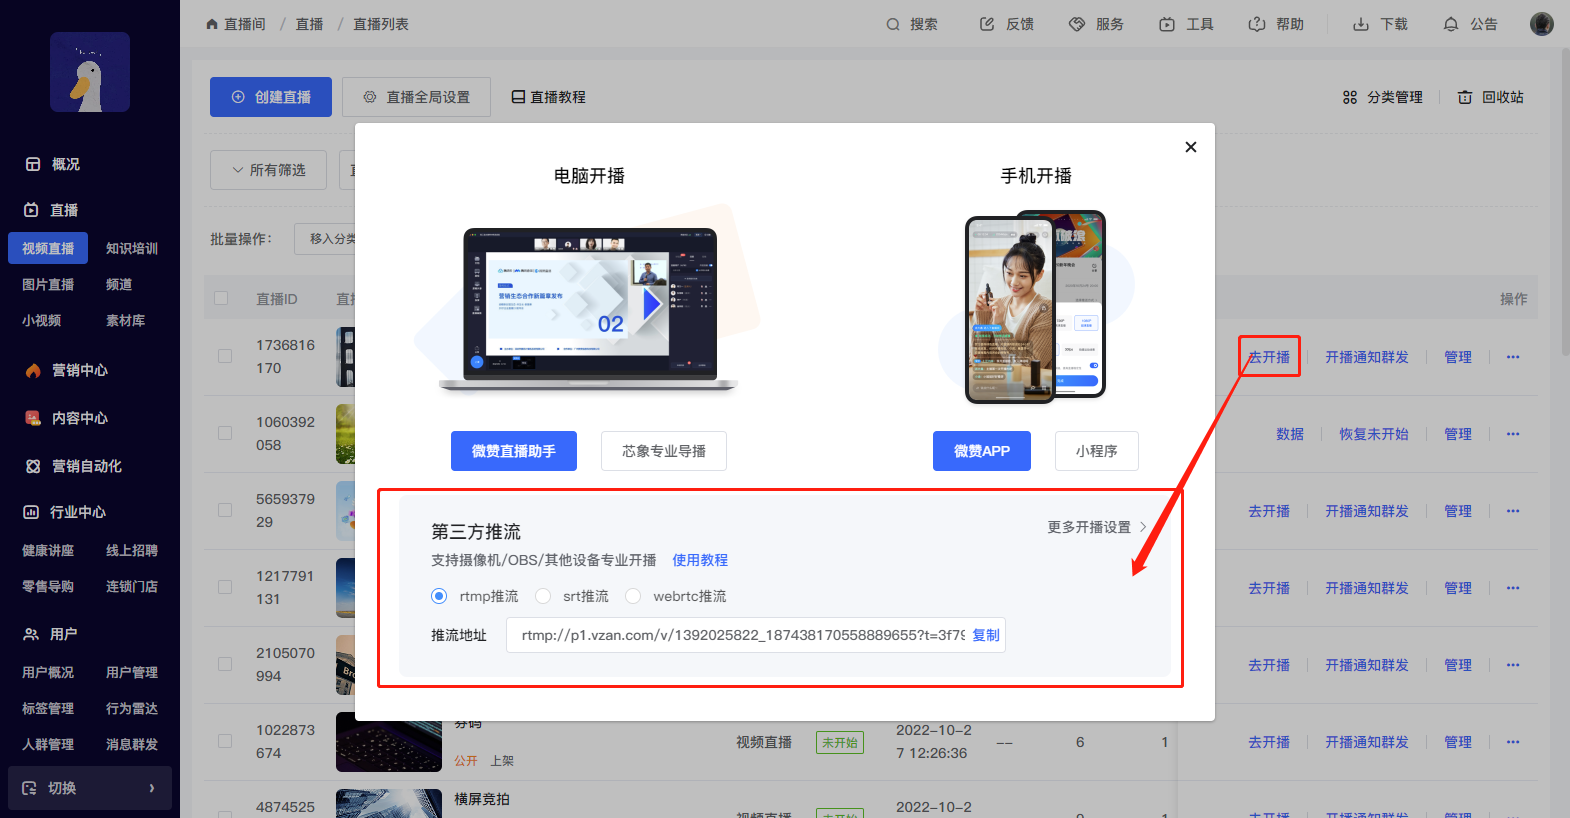Open 反馈 feedback in top bar

pyautogui.click(x=1007, y=24)
